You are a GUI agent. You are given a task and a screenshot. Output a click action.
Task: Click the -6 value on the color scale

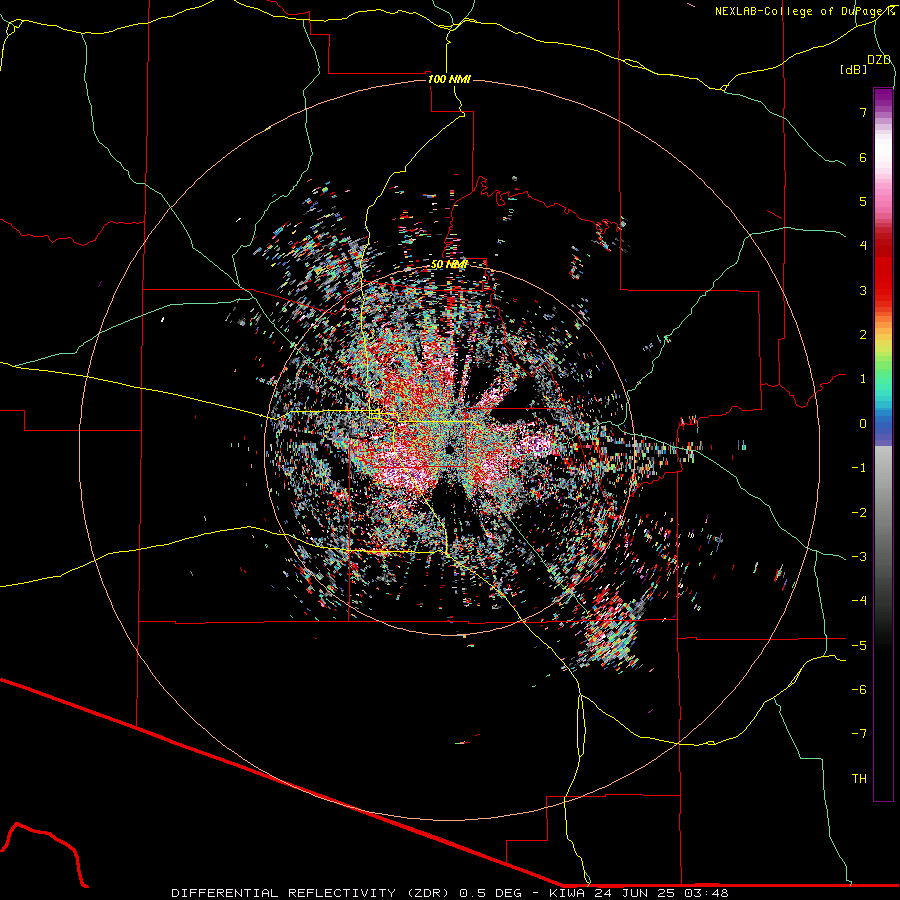tap(859, 690)
